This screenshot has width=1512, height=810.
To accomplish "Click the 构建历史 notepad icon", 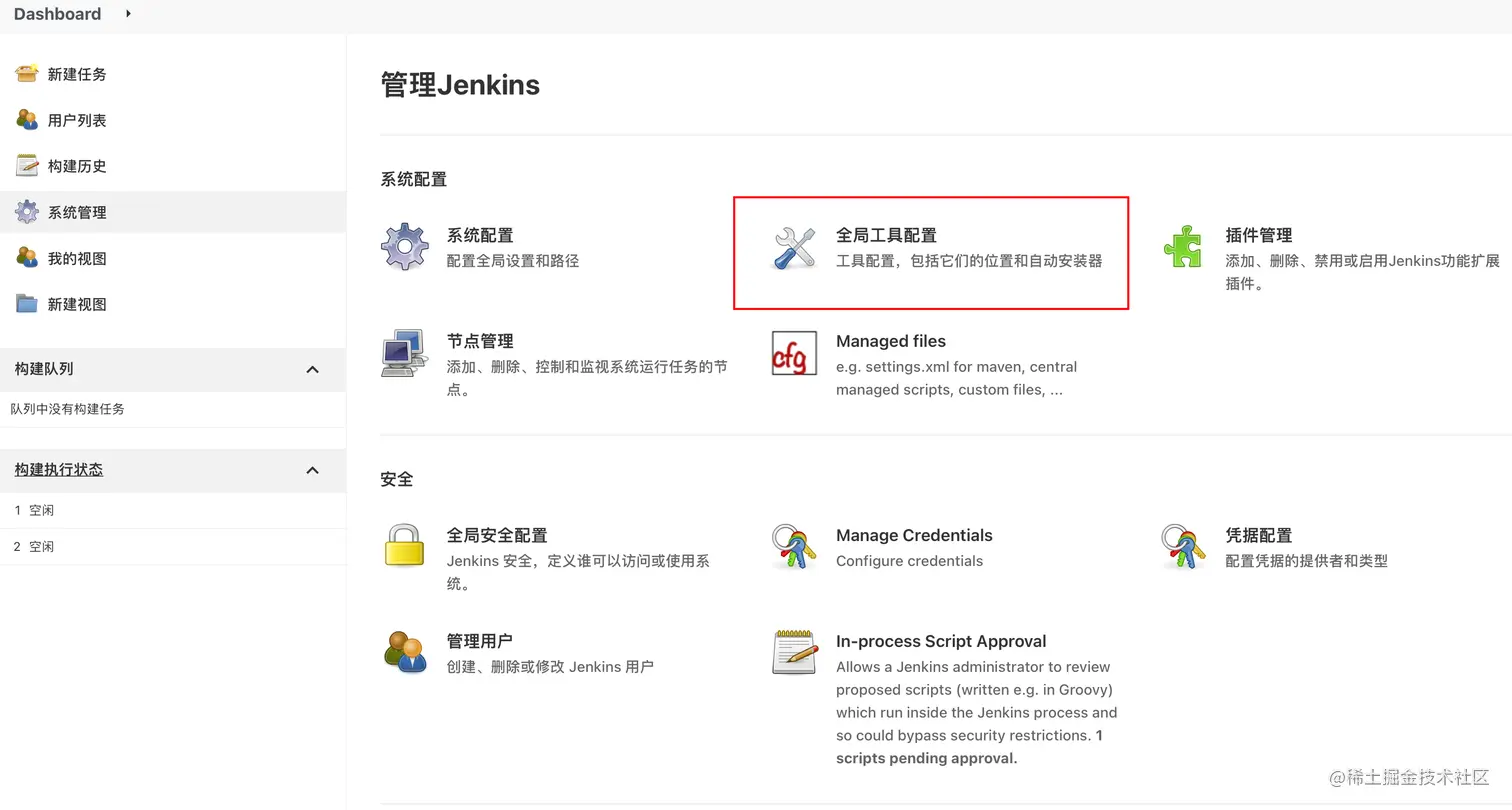I will pyautogui.click(x=27, y=165).
